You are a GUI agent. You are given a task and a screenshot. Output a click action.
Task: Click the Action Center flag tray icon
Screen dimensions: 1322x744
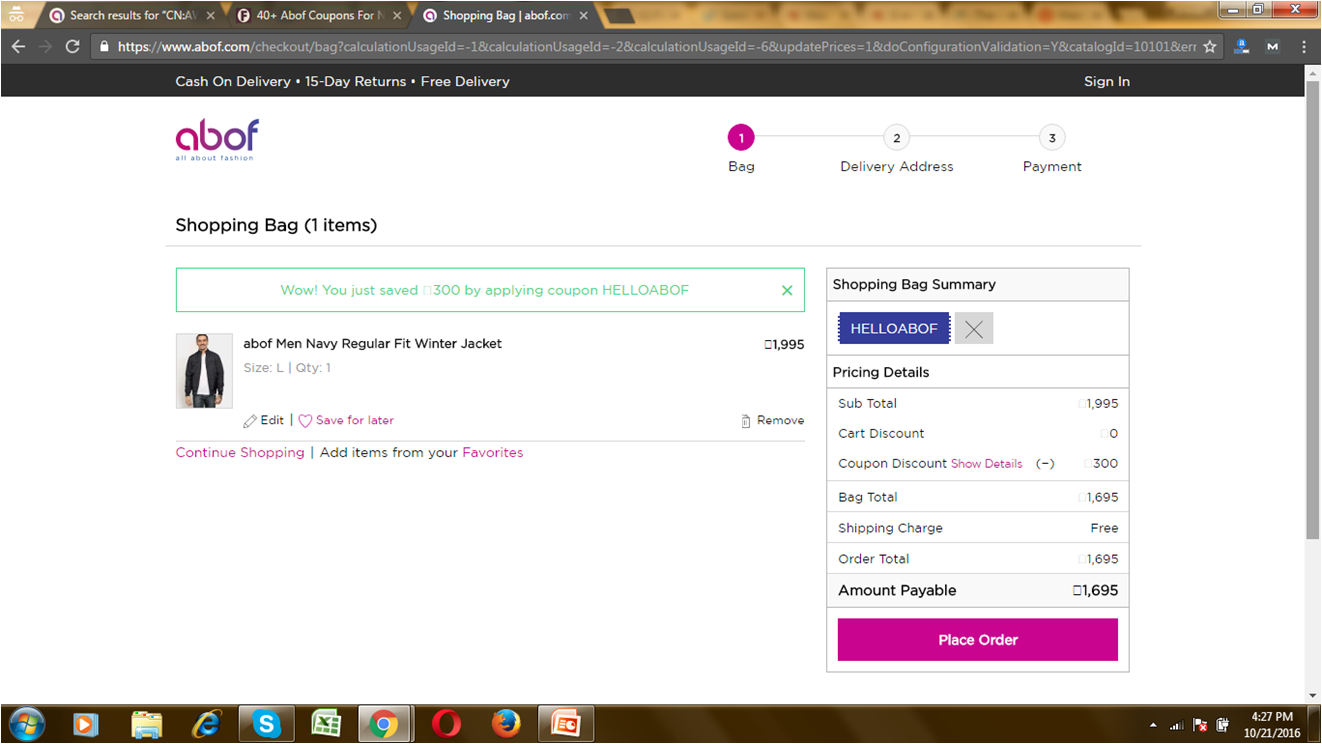[x=1200, y=725]
